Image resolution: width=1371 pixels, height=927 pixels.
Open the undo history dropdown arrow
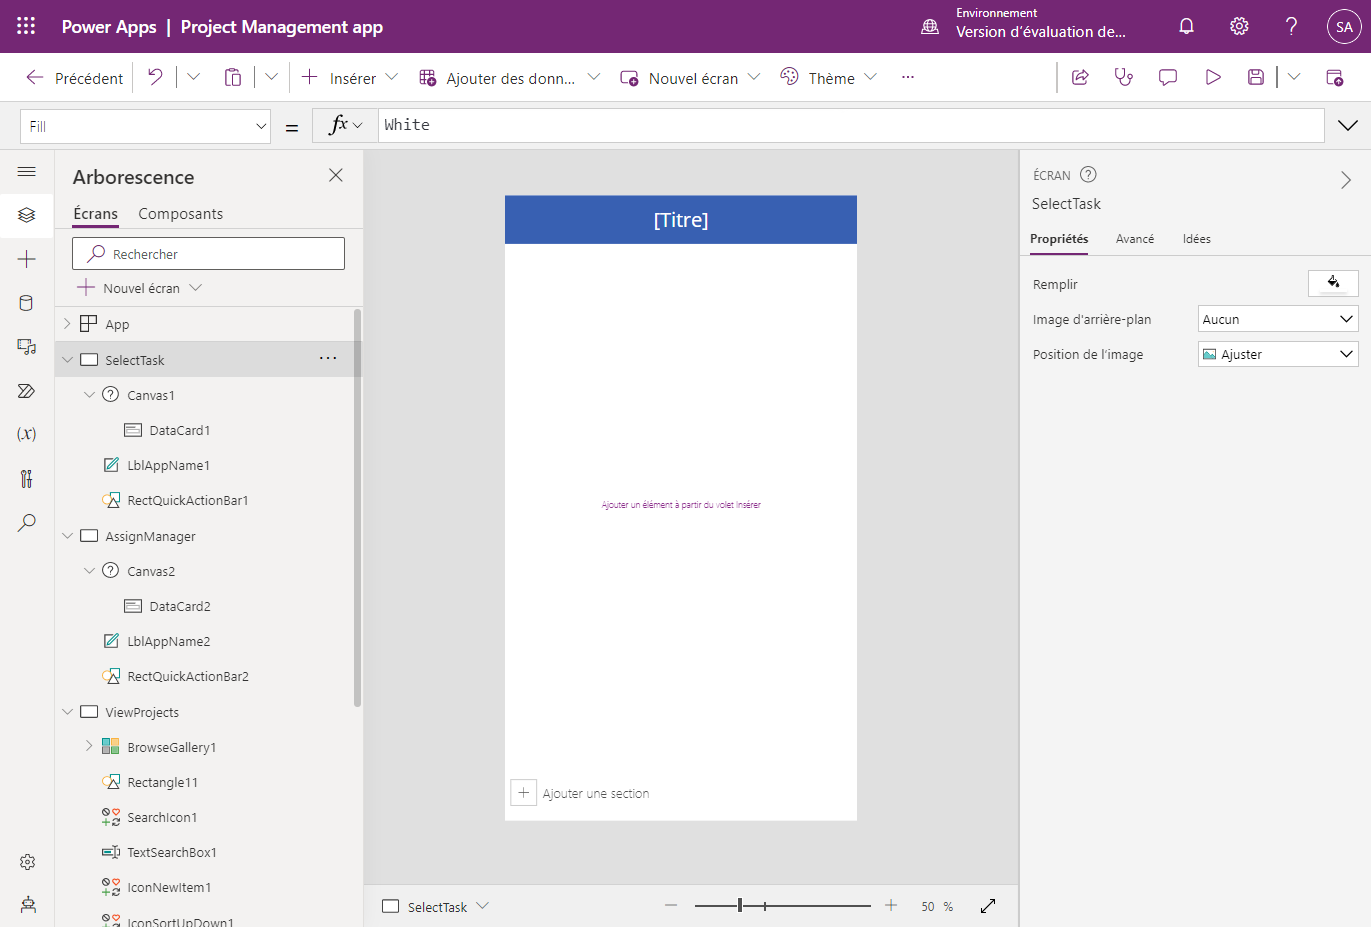tap(194, 77)
